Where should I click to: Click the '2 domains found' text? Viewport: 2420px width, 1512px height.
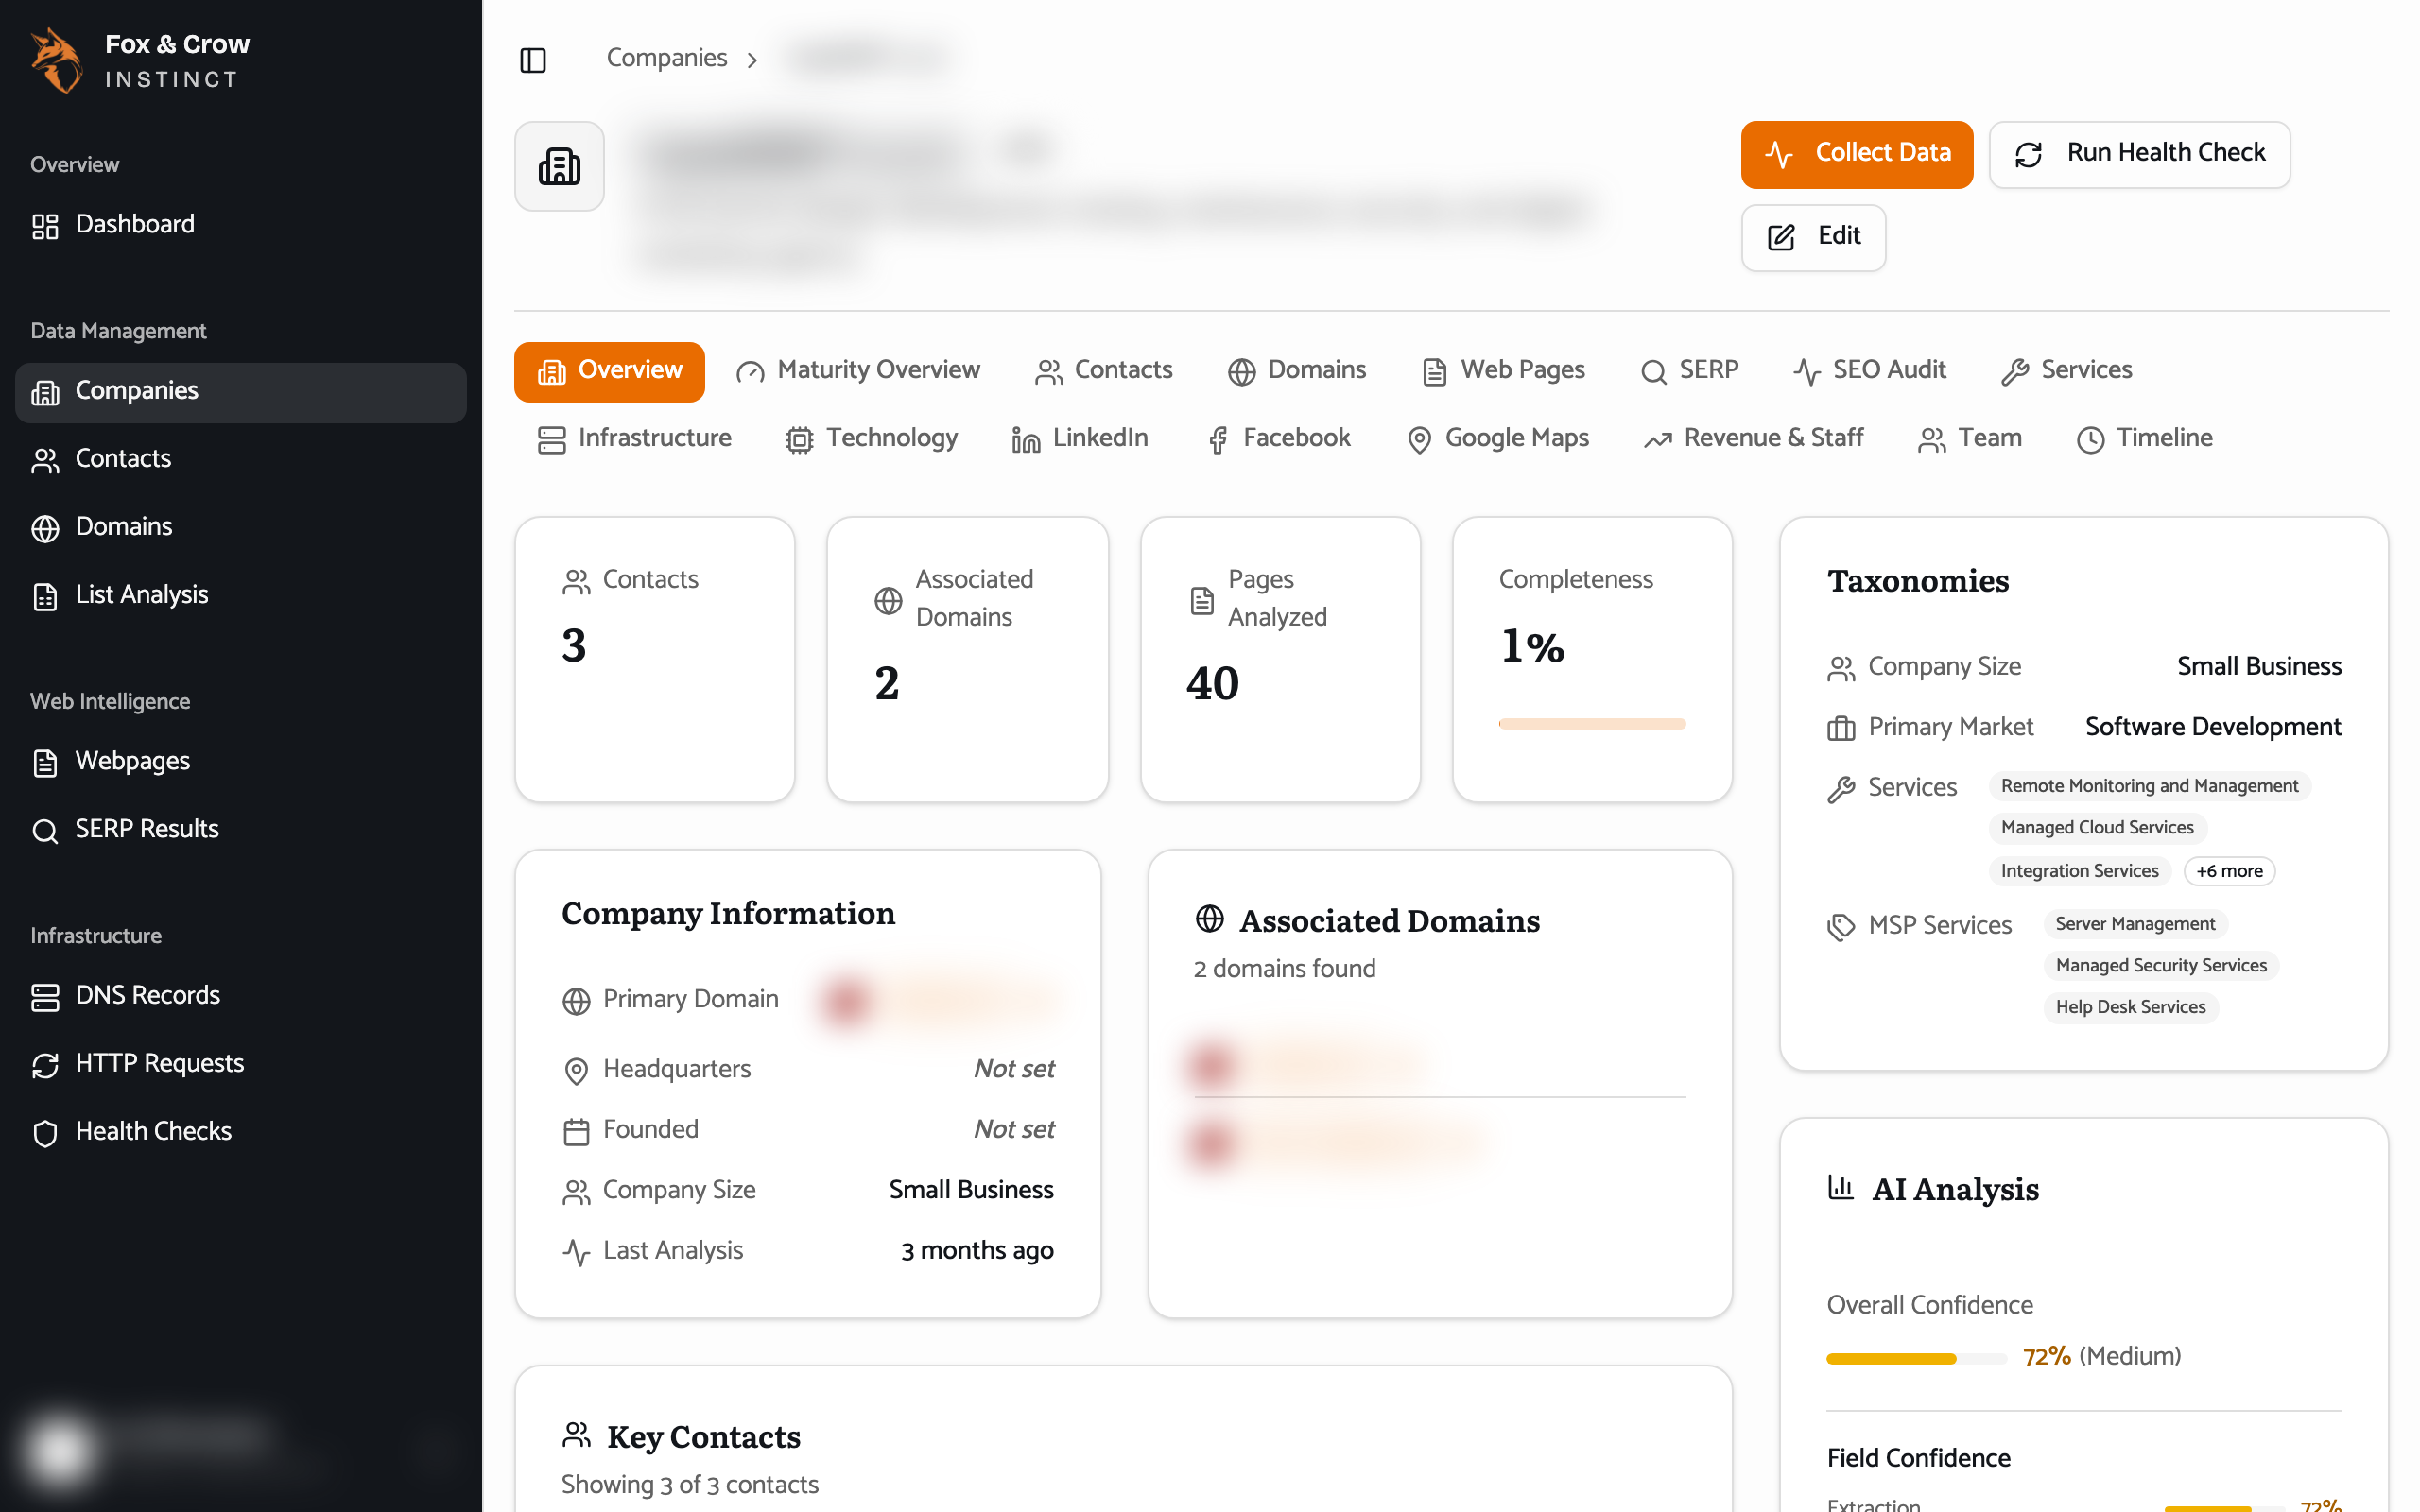(1284, 969)
